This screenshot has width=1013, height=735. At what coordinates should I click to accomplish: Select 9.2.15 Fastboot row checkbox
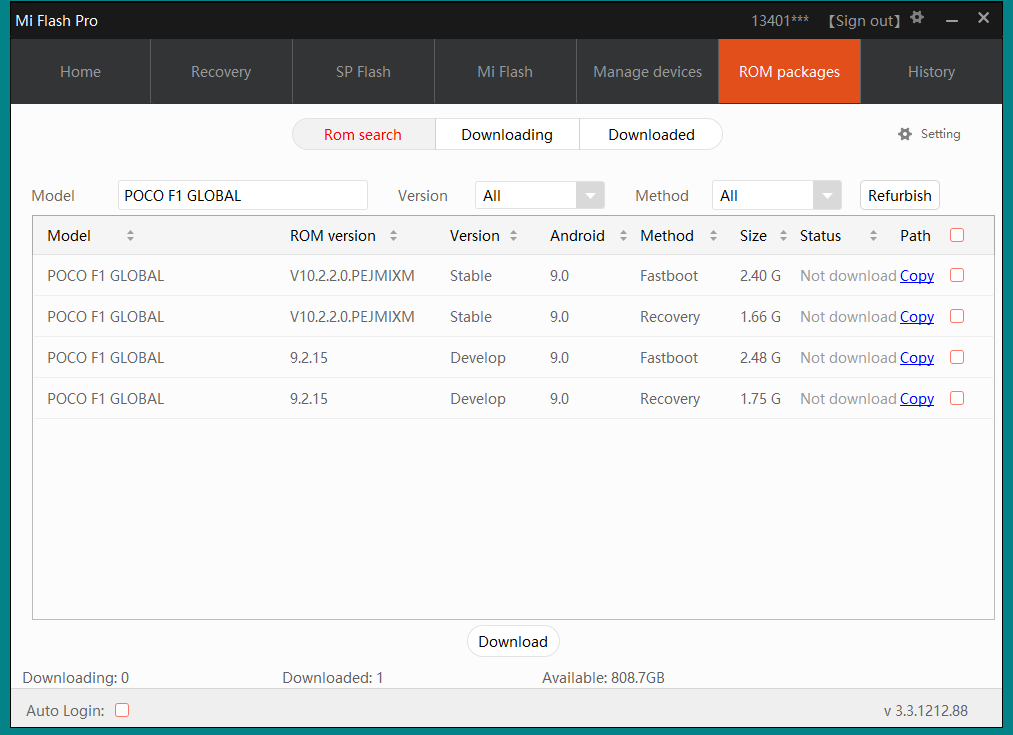click(957, 357)
